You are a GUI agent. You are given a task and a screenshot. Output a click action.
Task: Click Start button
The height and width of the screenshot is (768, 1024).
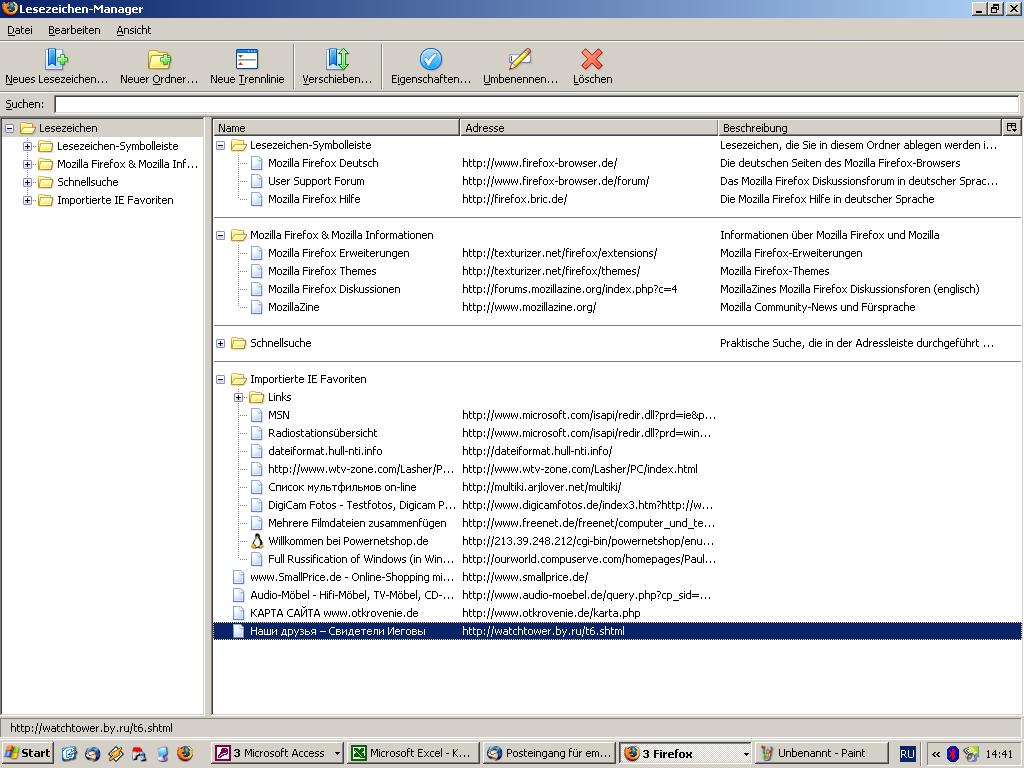27,753
